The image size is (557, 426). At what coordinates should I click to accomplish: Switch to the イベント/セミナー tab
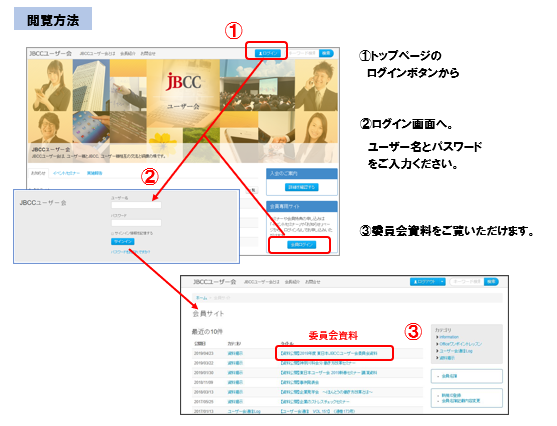(66, 173)
